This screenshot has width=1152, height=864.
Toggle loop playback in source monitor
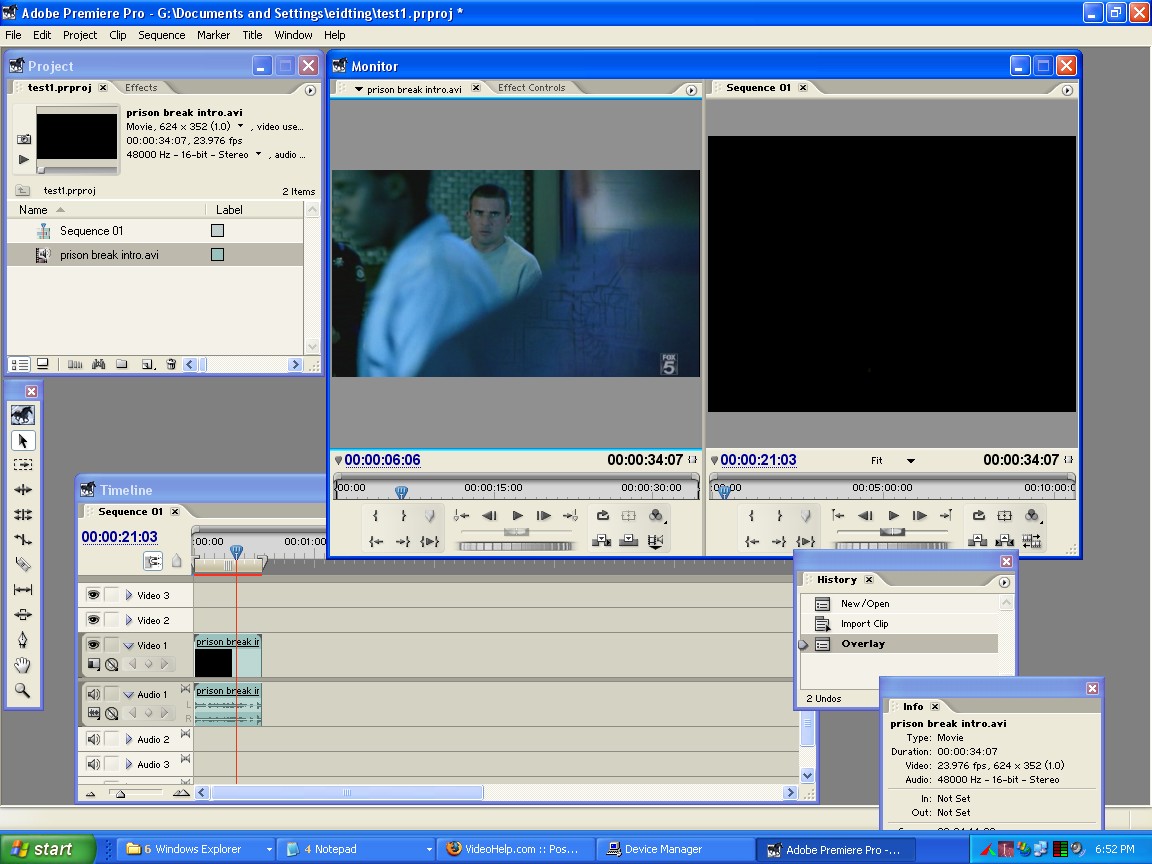coord(602,516)
